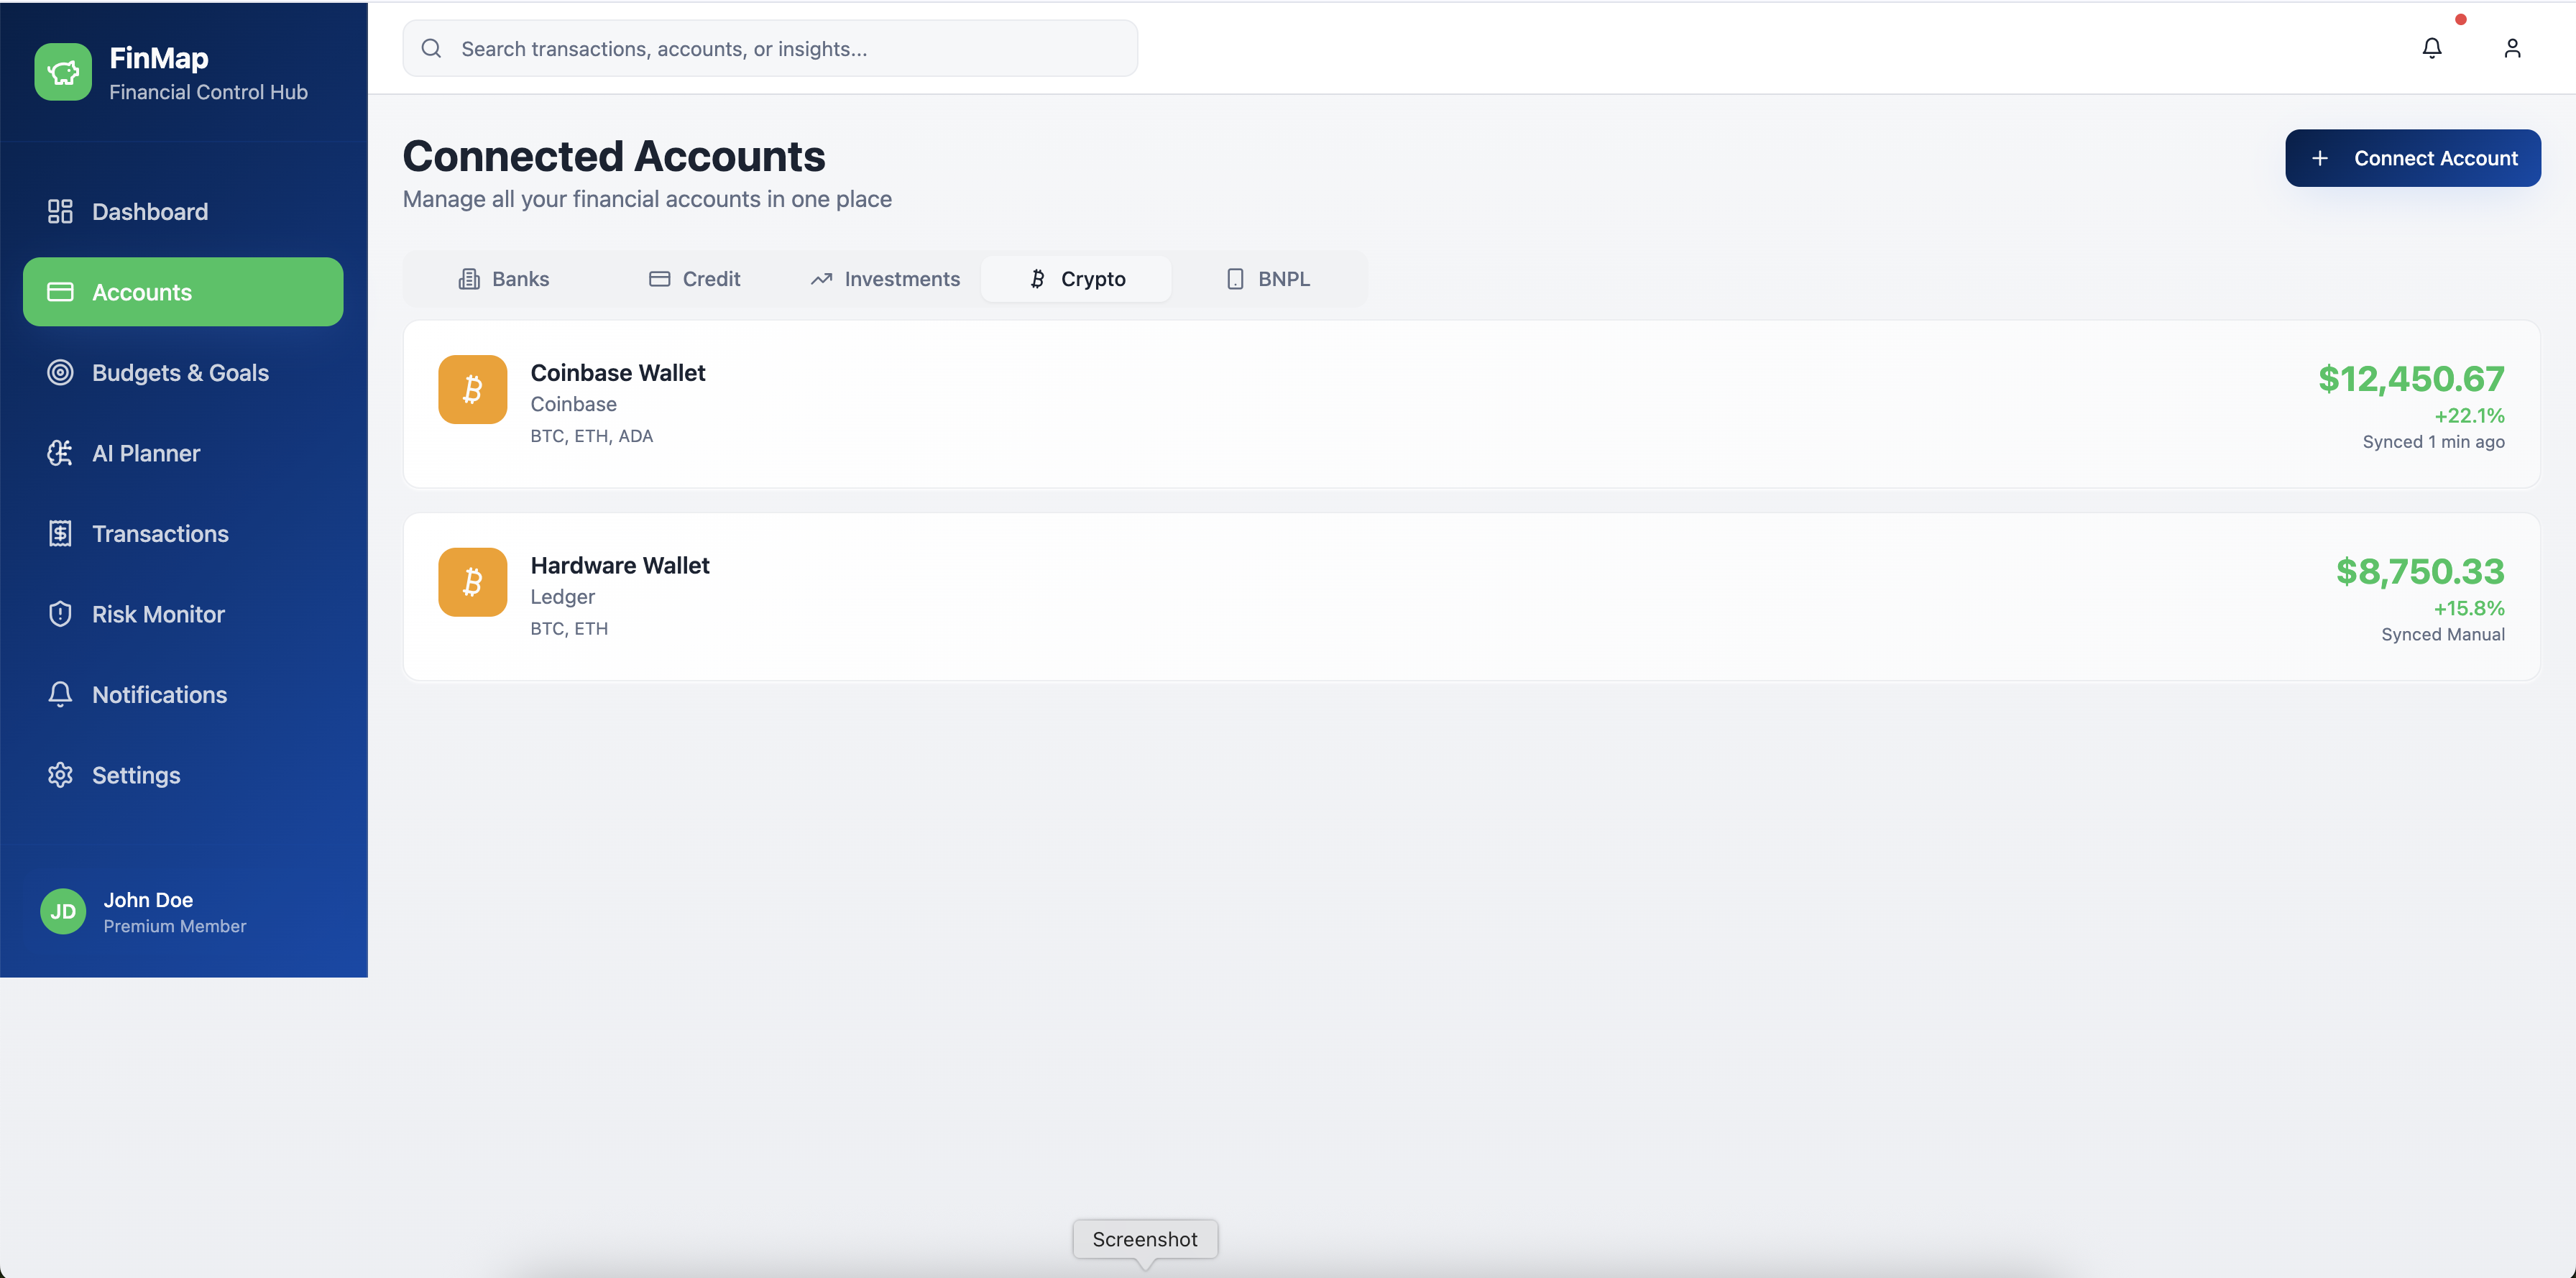
Task: Focus the search transactions input field
Action: pyautogui.click(x=770, y=48)
